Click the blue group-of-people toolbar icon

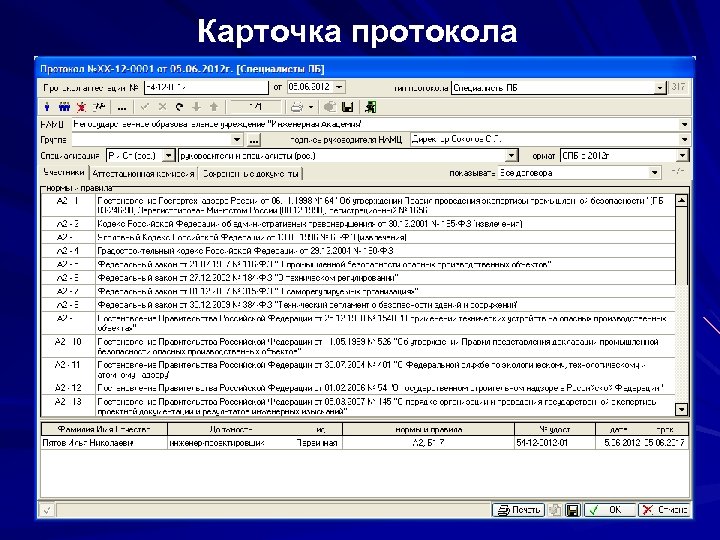pos(64,107)
